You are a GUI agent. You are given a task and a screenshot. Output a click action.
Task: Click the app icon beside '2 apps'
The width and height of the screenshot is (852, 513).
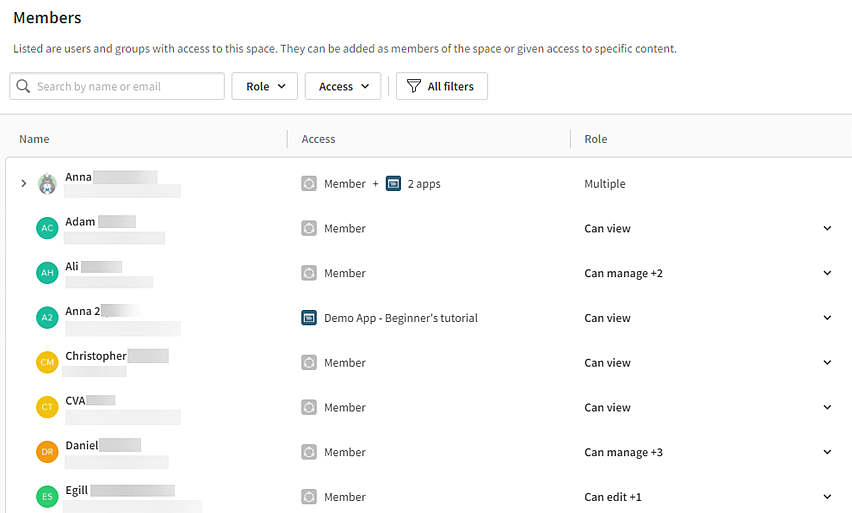coord(393,184)
